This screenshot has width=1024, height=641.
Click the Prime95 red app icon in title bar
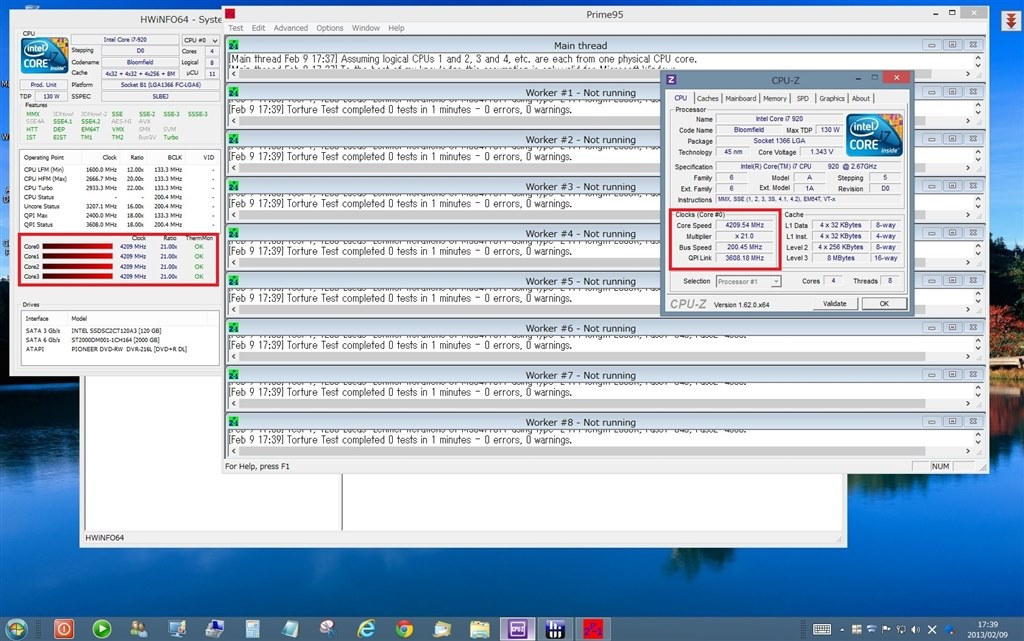pyautogui.click(x=231, y=13)
